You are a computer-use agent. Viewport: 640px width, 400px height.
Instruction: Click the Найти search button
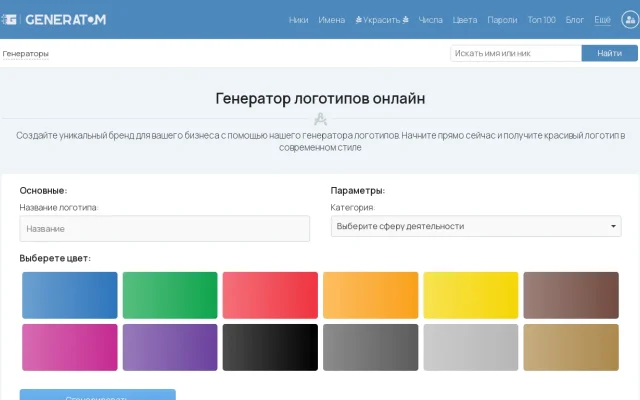tap(609, 53)
